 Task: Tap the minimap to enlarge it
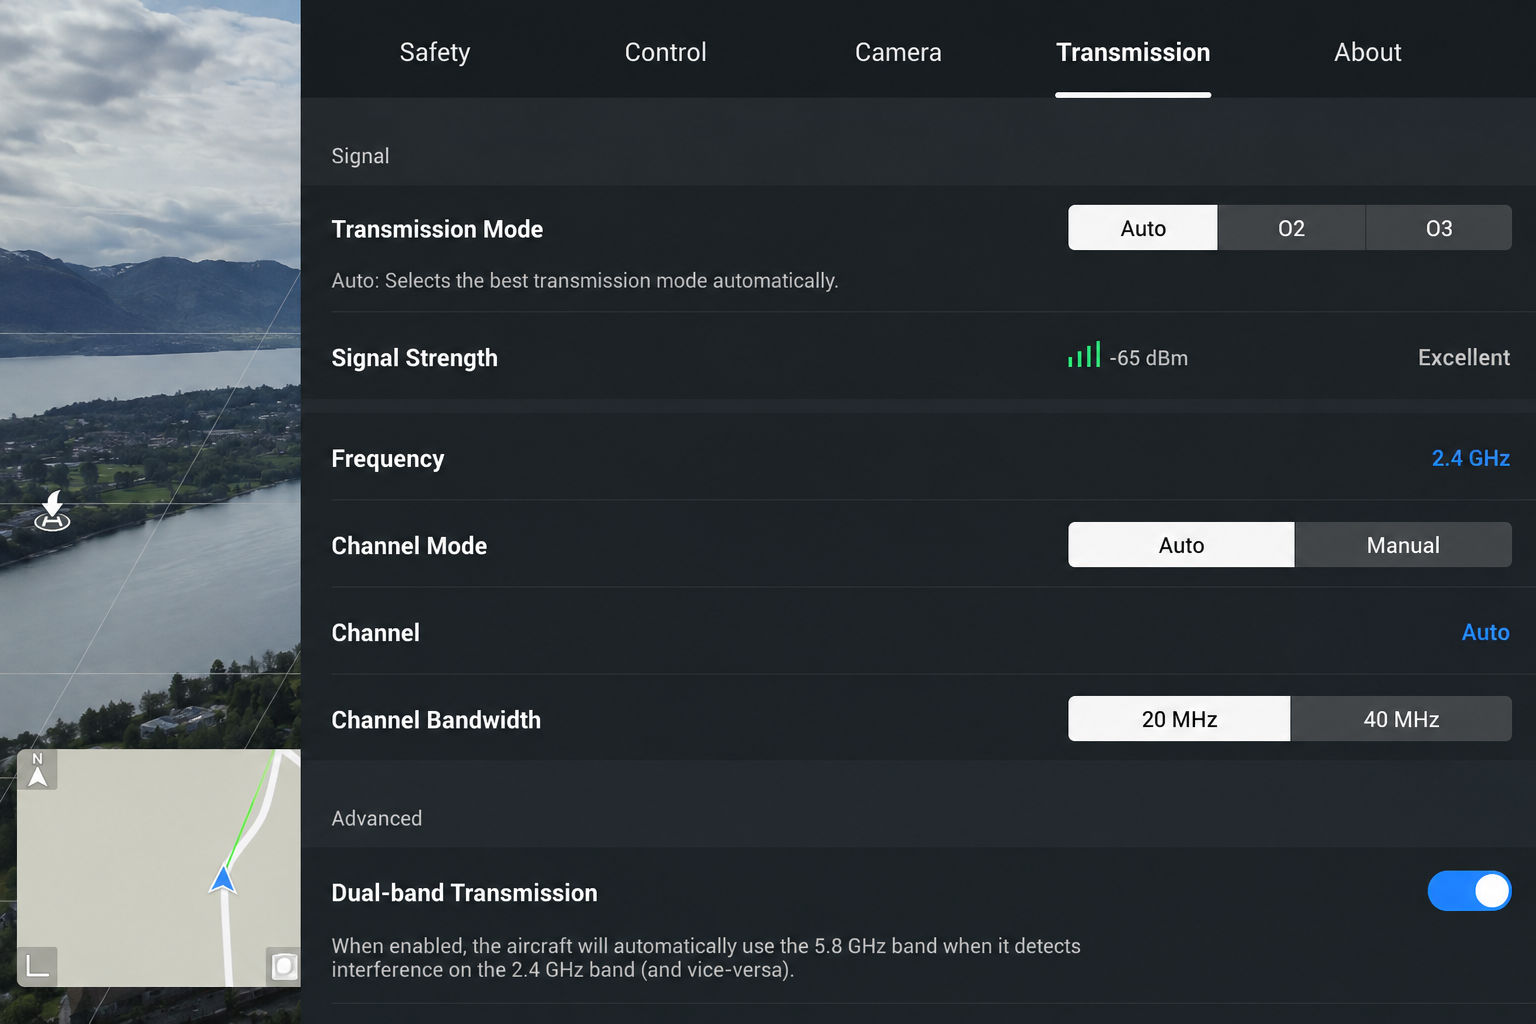pos(159,868)
